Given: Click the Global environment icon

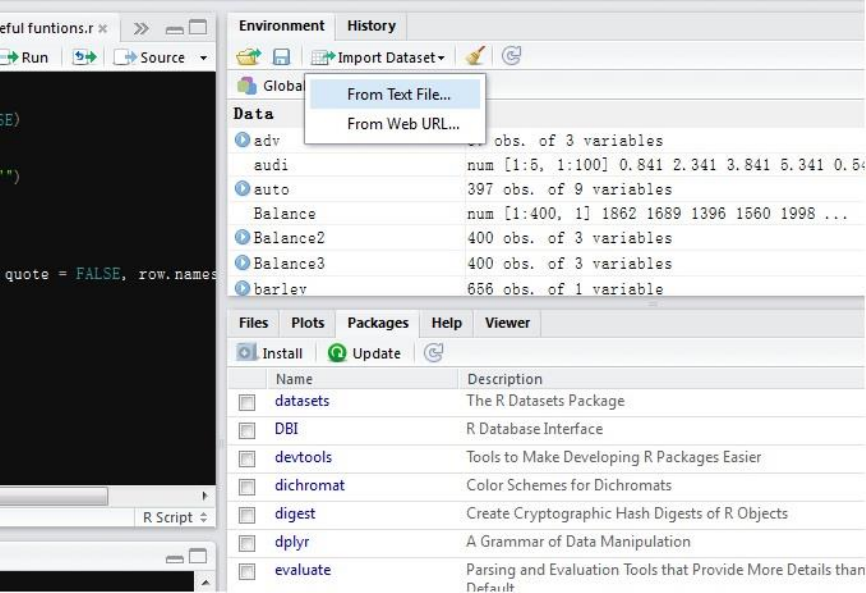Looking at the screenshot, I should (x=247, y=86).
